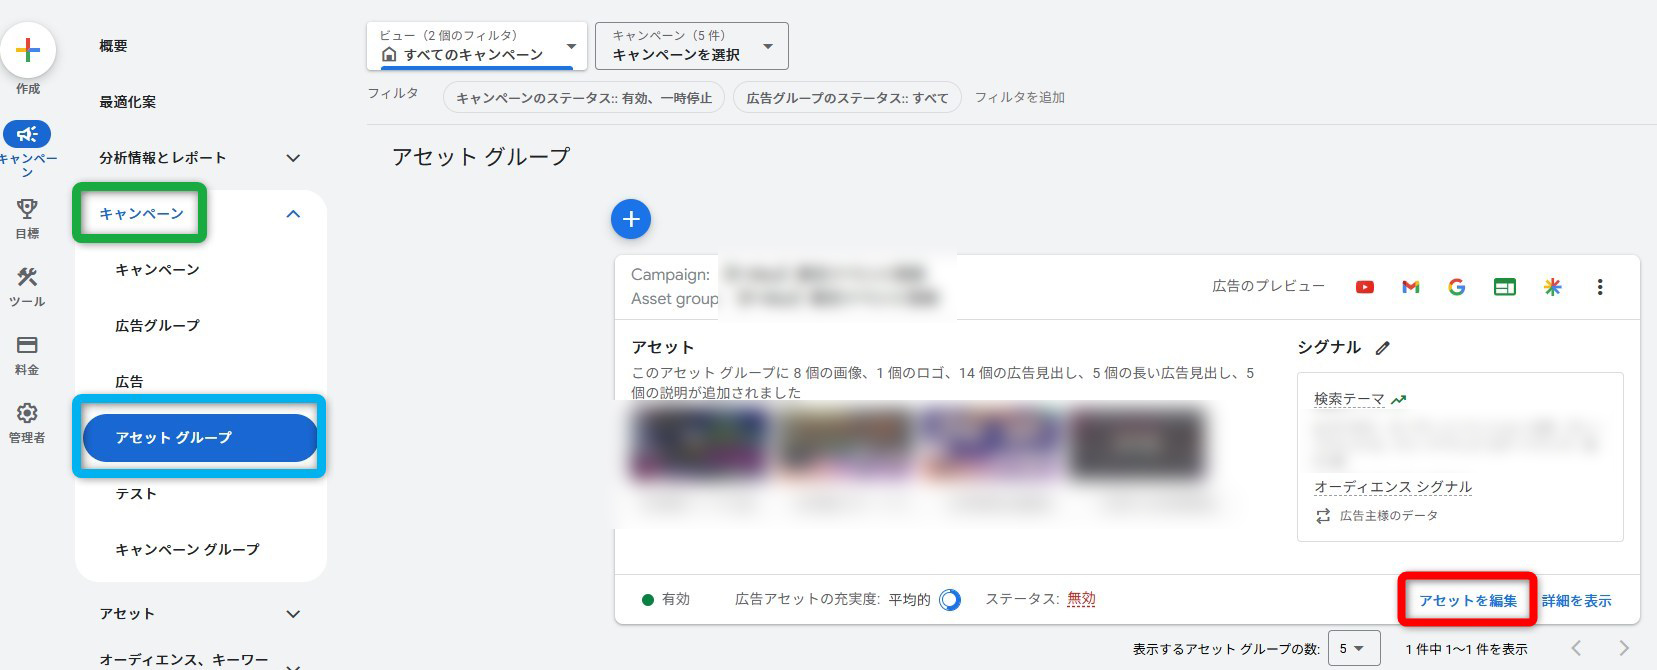The image size is (1657, 670).
Task: Click 広告主様のデータ text
Action: click(1389, 516)
